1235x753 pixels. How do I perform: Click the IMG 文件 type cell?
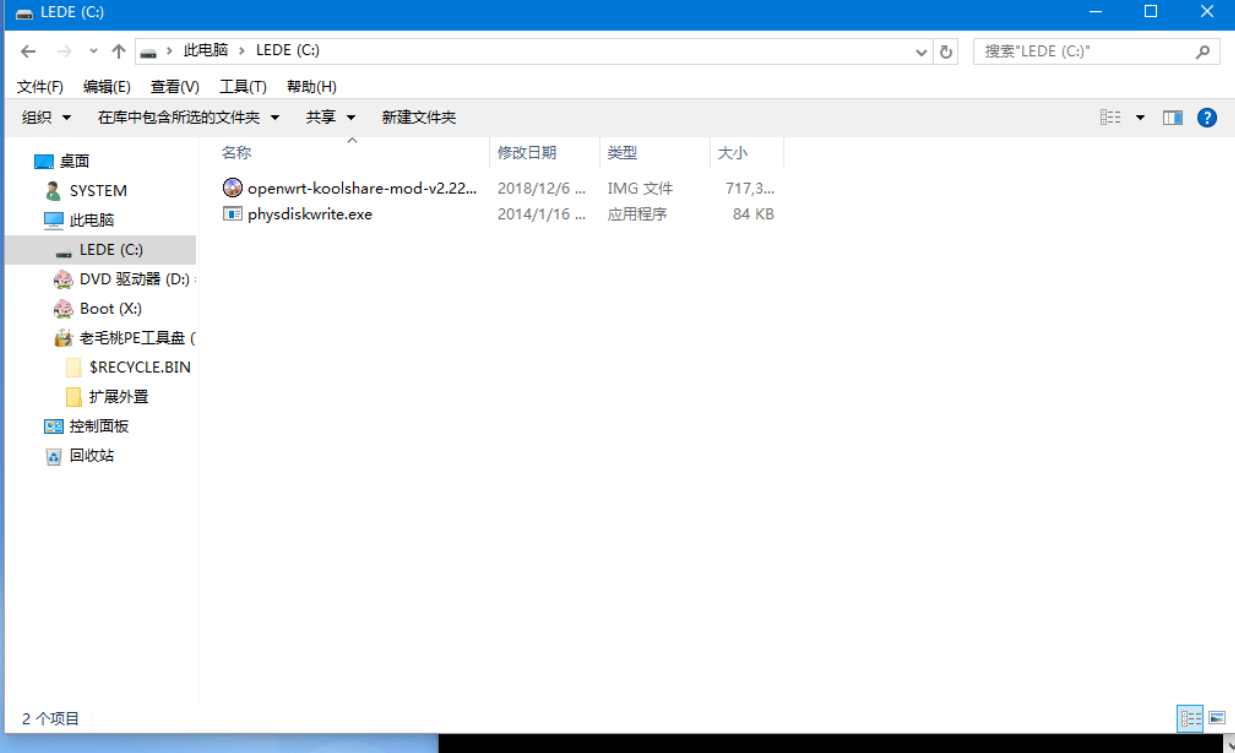click(640, 188)
